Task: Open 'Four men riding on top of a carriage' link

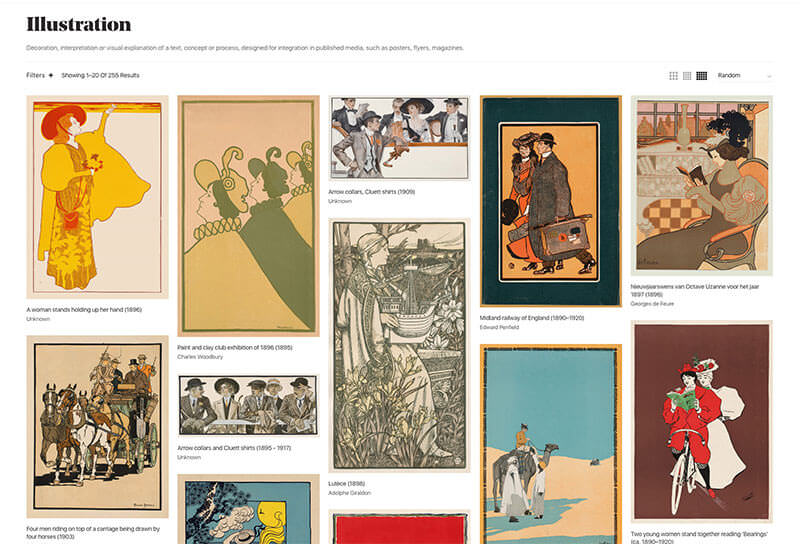Action: pyautogui.click(x=93, y=533)
